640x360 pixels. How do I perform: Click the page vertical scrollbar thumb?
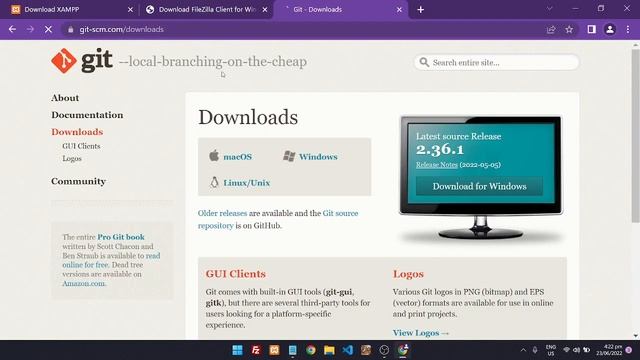[x=636, y=135]
